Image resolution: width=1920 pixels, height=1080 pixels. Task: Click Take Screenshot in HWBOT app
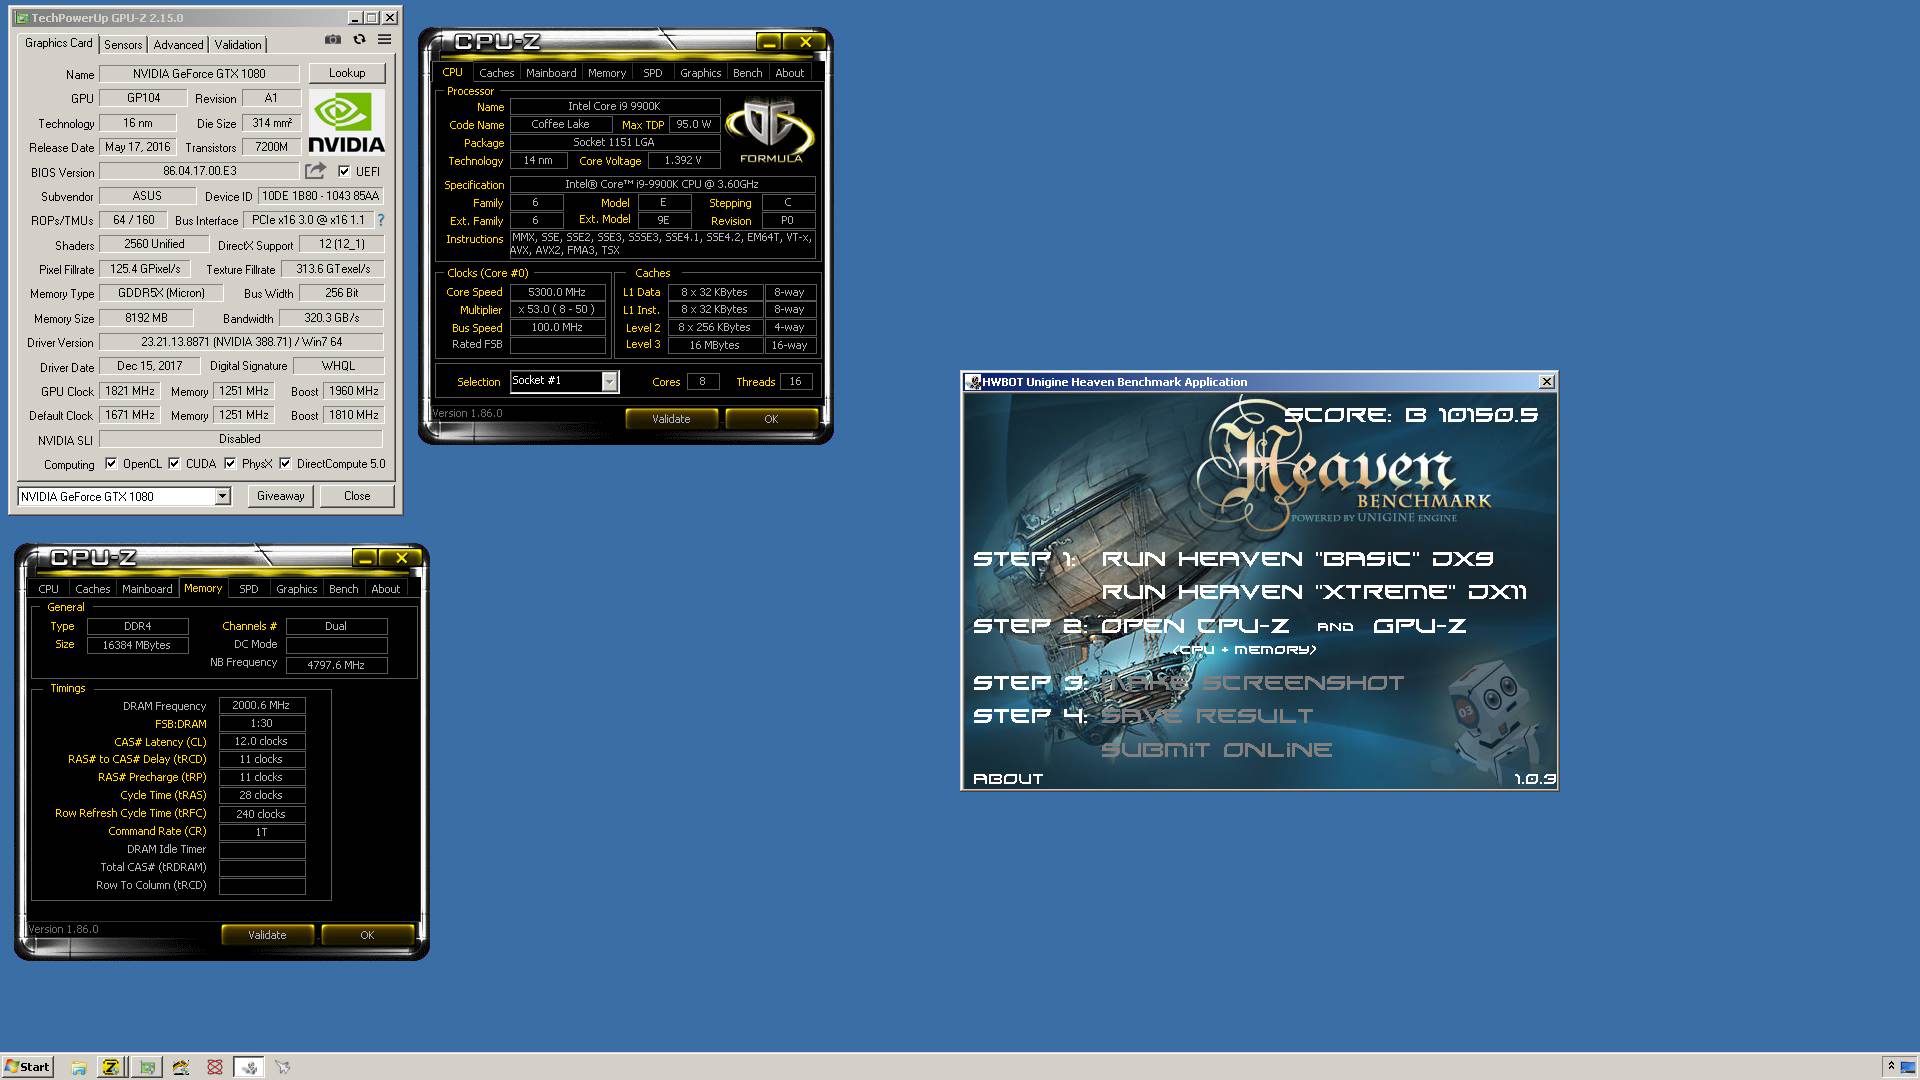1252,683
